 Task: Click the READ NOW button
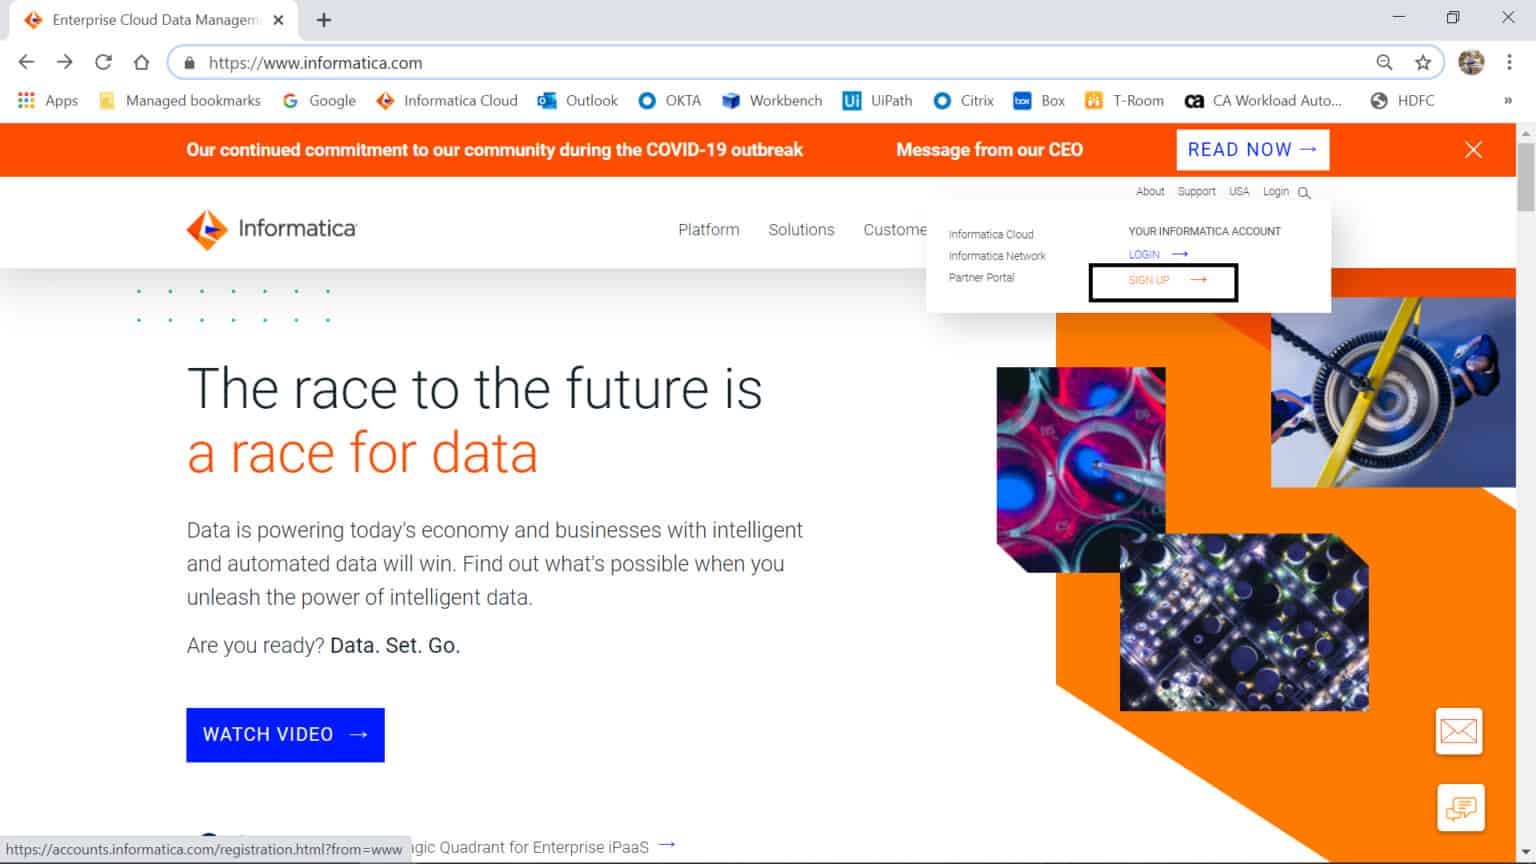1252,150
